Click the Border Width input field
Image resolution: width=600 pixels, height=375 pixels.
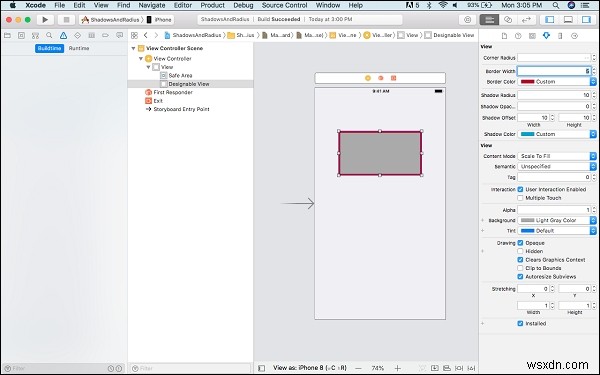click(554, 71)
